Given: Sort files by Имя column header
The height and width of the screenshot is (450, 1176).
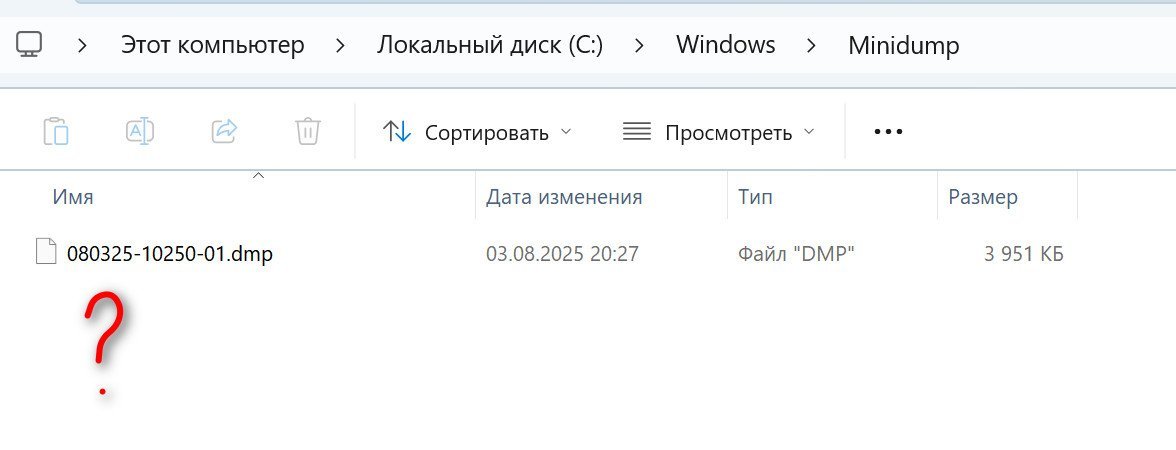Looking at the screenshot, I should click(73, 197).
